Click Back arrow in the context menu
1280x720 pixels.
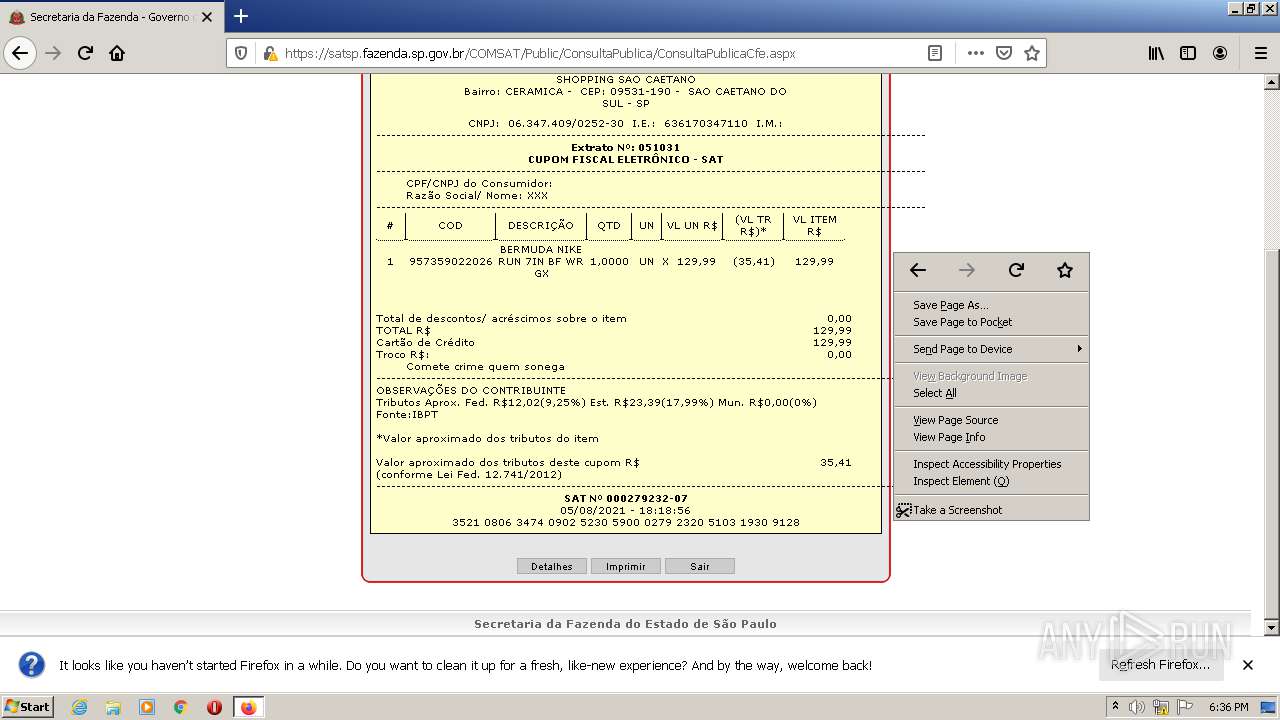pyautogui.click(x=918, y=270)
